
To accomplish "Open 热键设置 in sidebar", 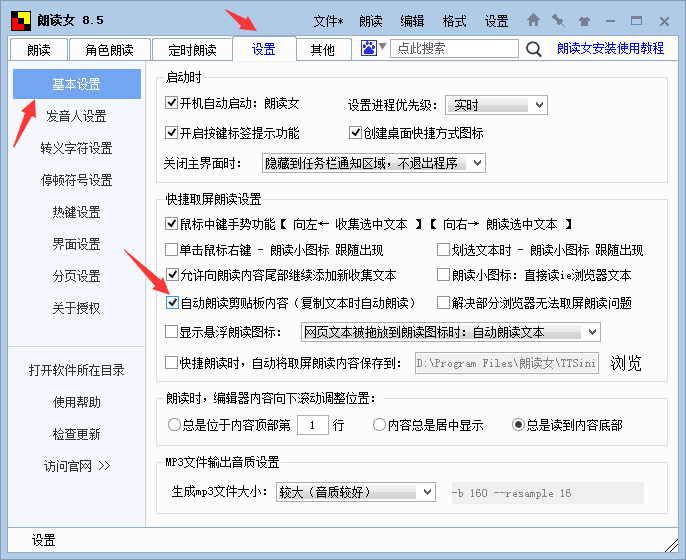I will coord(77,212).
